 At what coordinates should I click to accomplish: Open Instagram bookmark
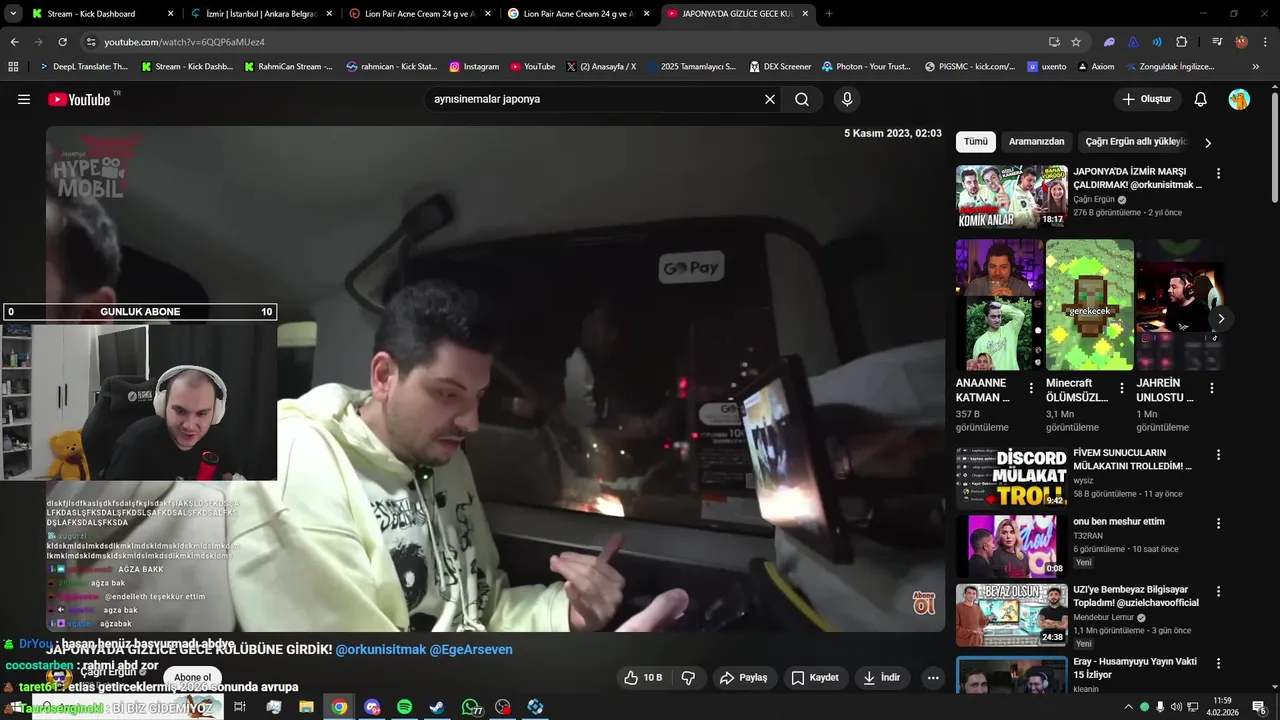474,67
